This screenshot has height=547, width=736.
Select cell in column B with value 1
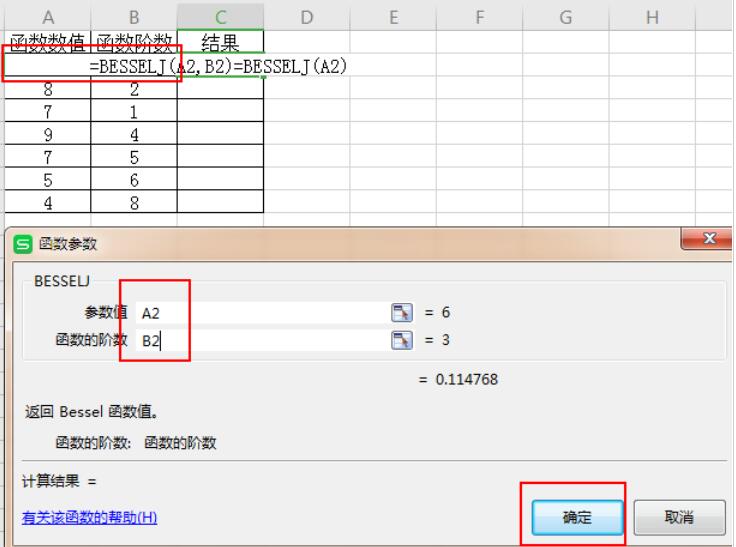coord(134,111)
